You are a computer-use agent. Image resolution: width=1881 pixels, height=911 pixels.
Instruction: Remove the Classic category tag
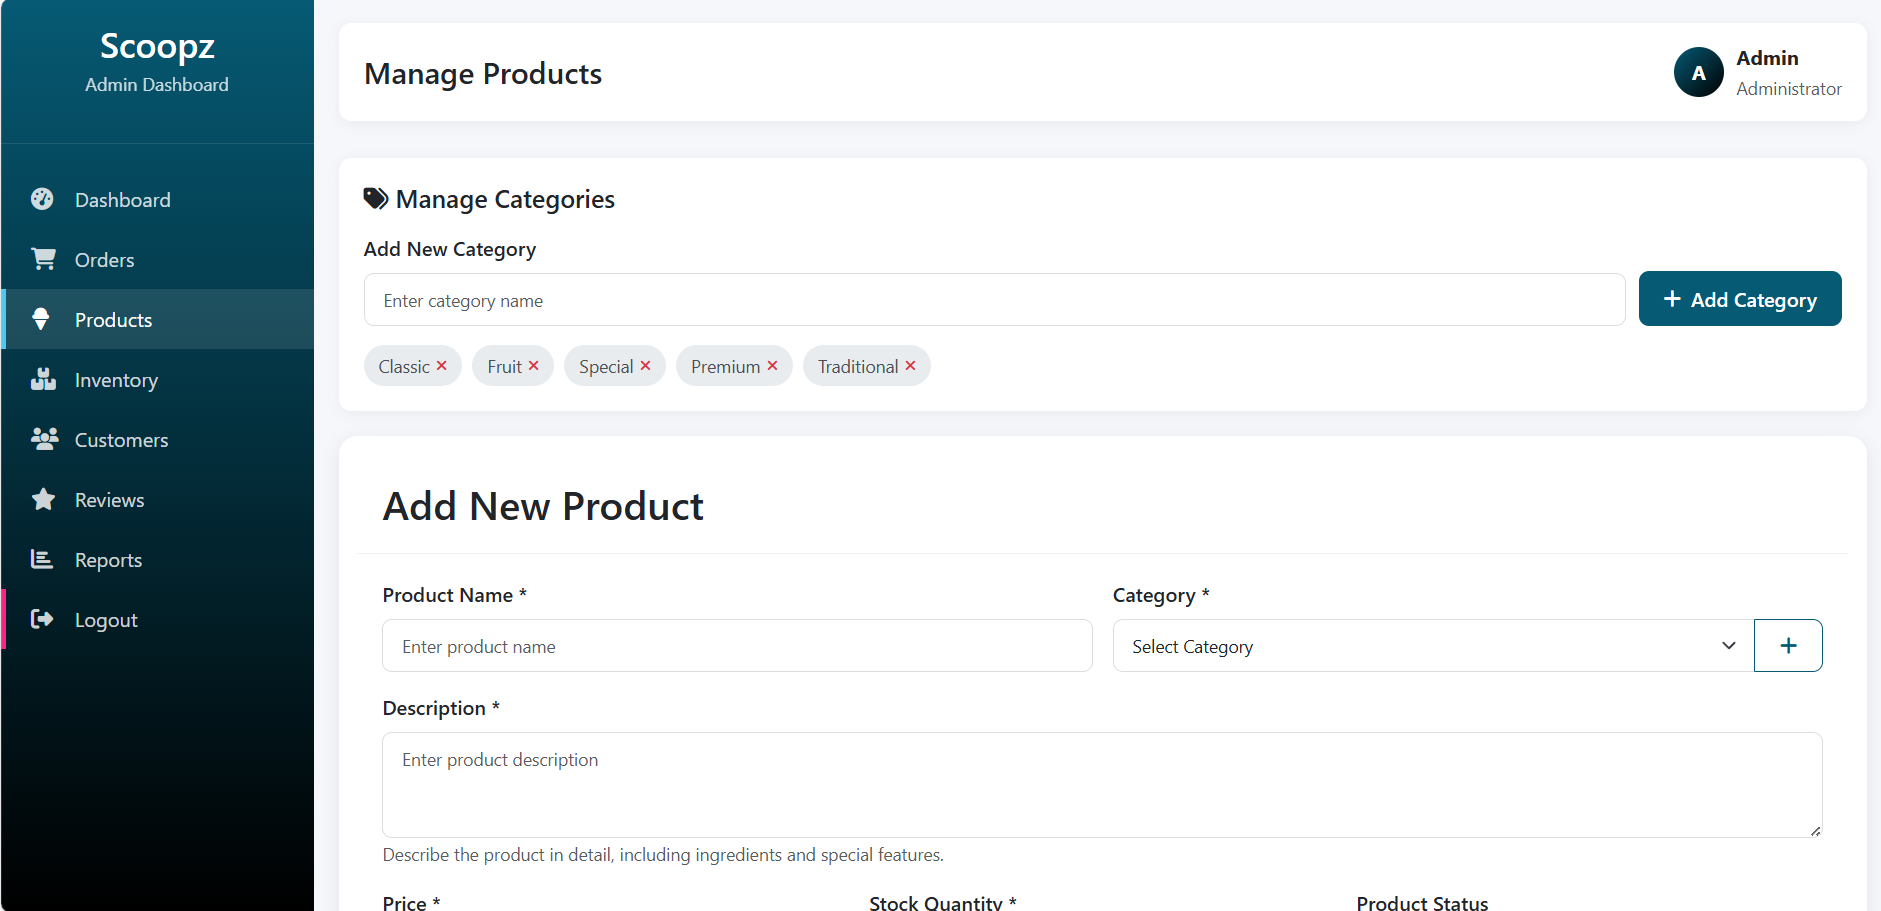(442, 366)
